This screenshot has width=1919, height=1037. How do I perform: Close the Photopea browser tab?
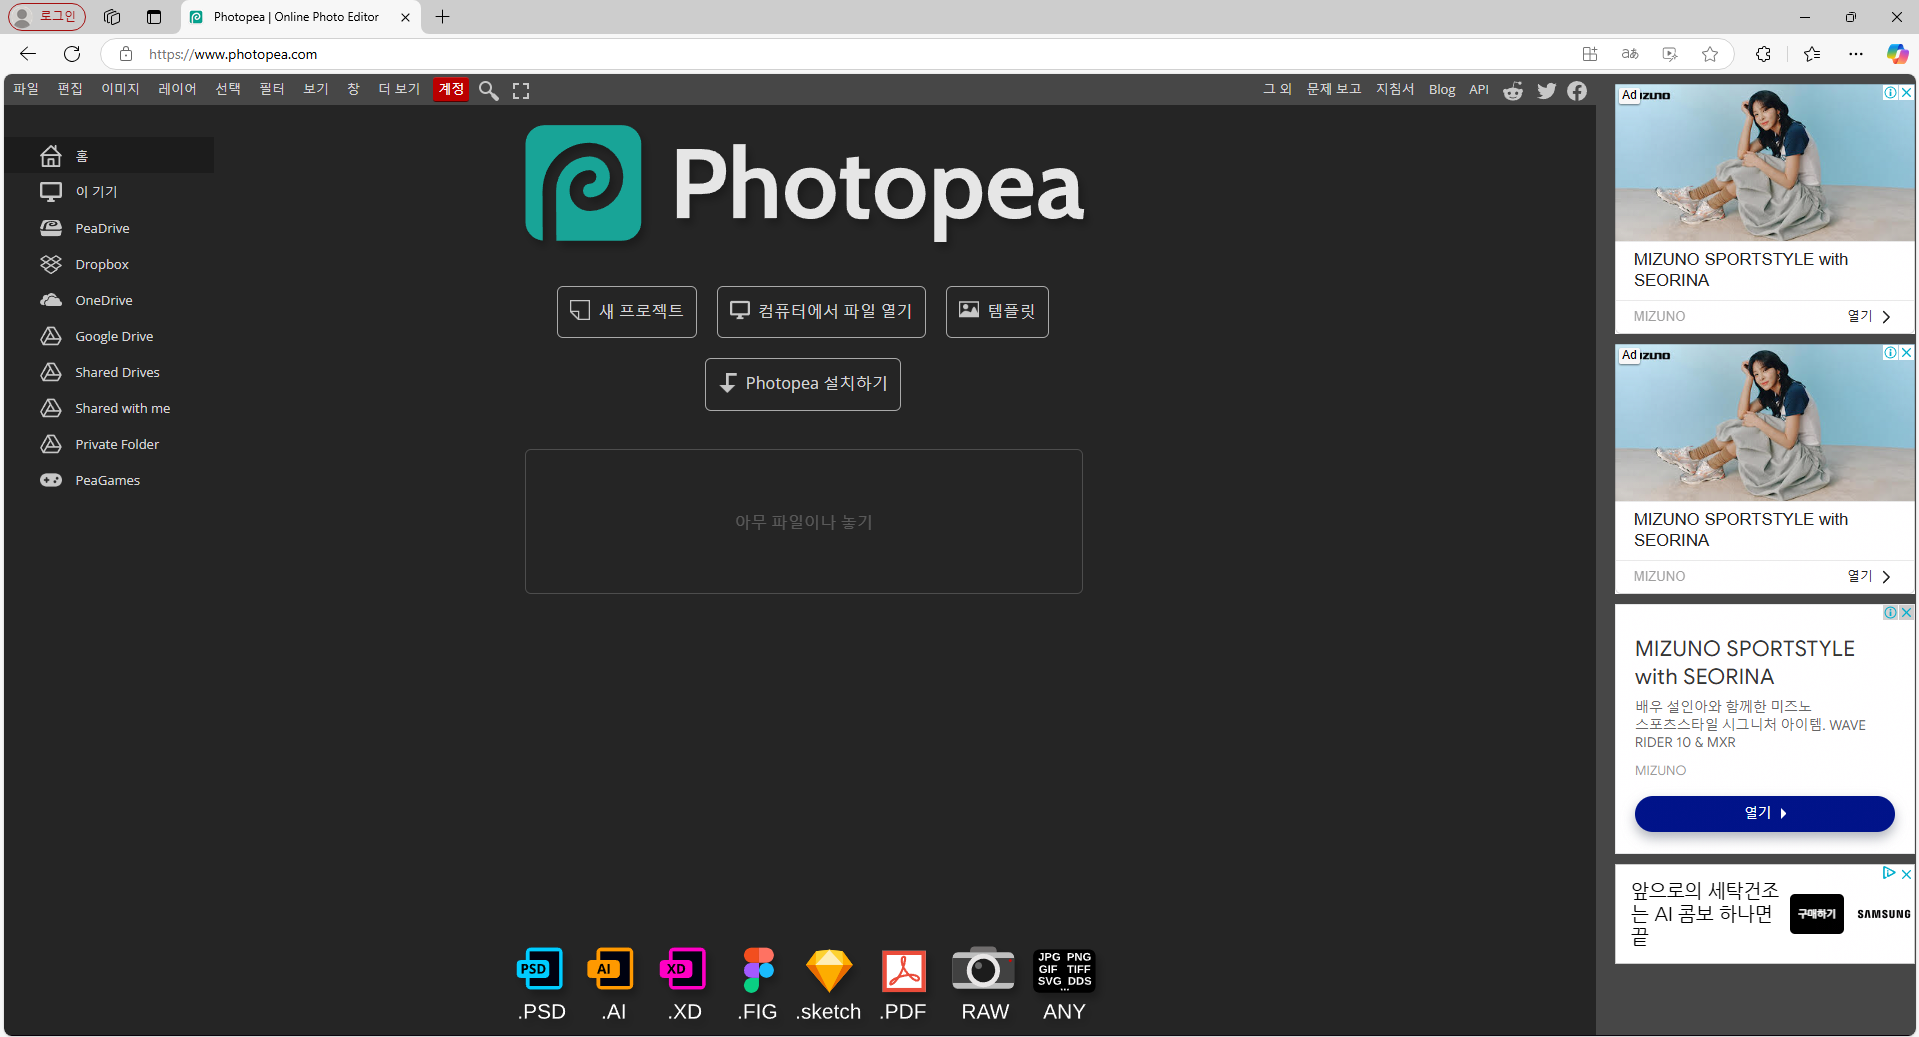click(405, 17)
